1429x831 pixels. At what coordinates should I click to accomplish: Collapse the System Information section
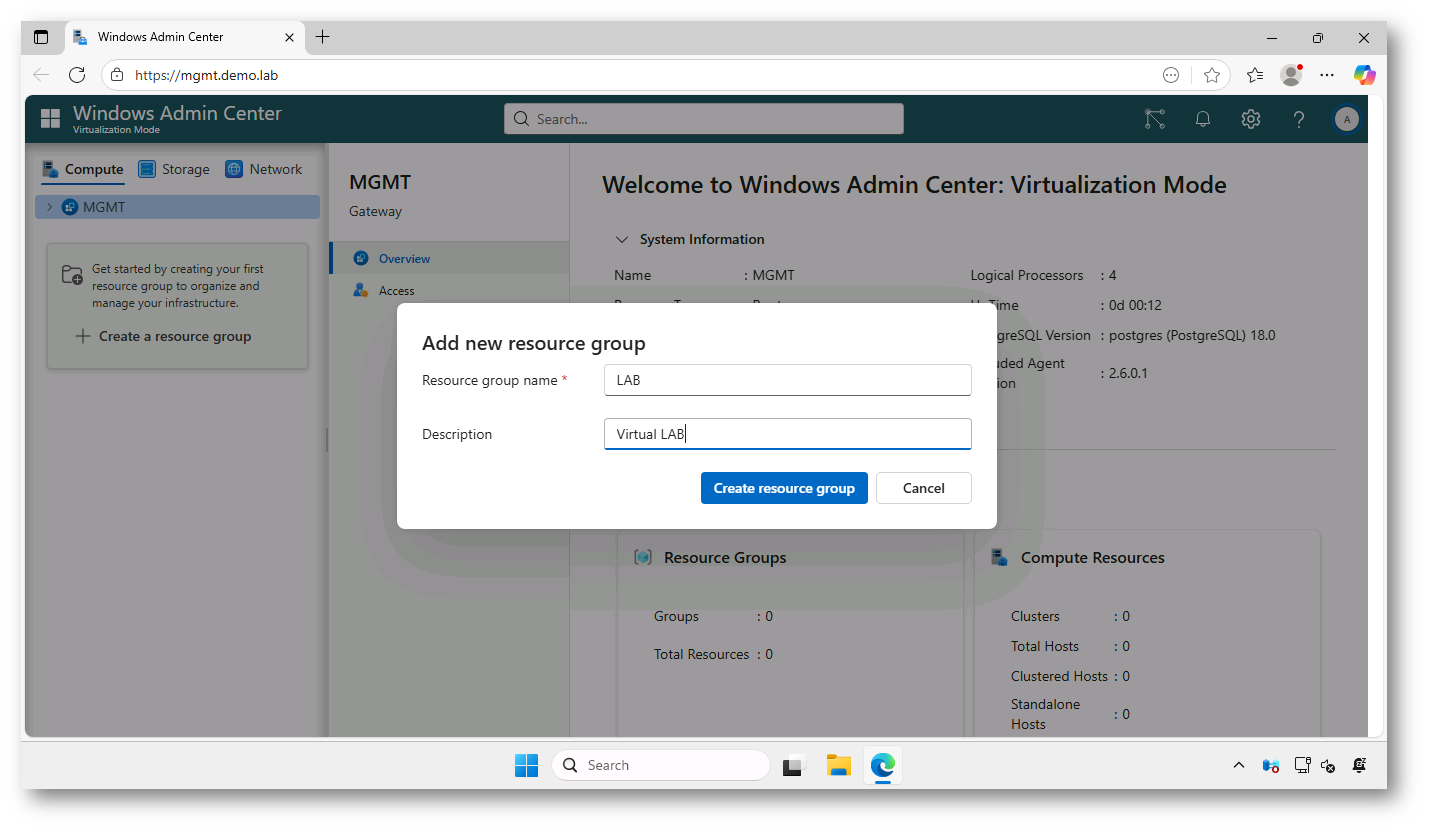point(621,240)
